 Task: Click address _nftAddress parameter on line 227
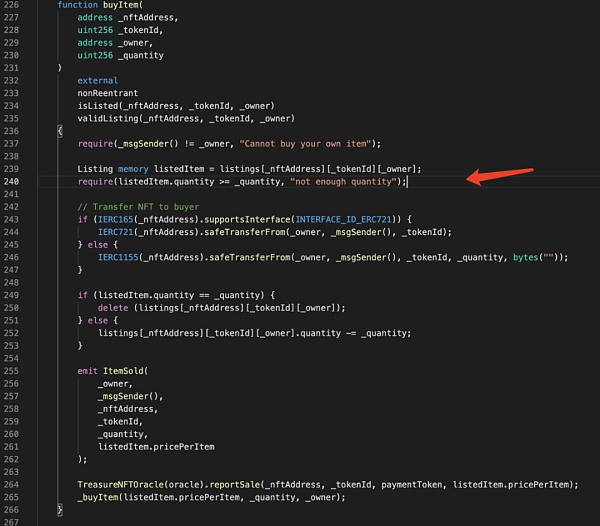(128, 18)
